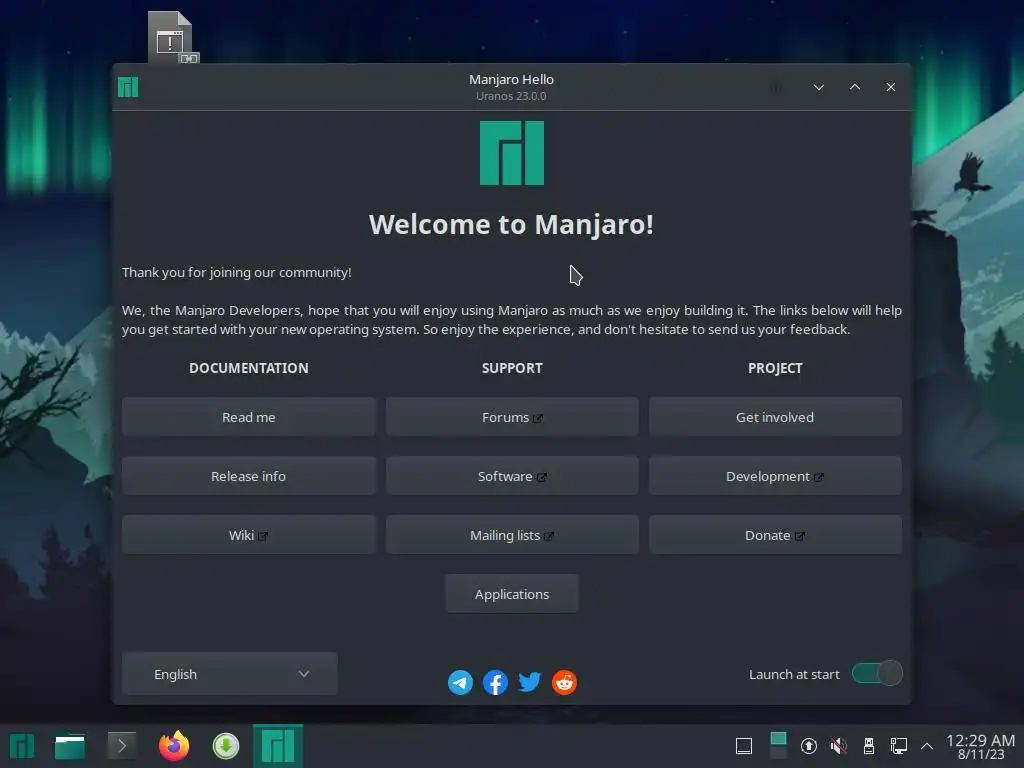The width and height of the screenshot is (1024, 768).
Task: Click the muted volume tray icon
Action: (x=839, y=746)
